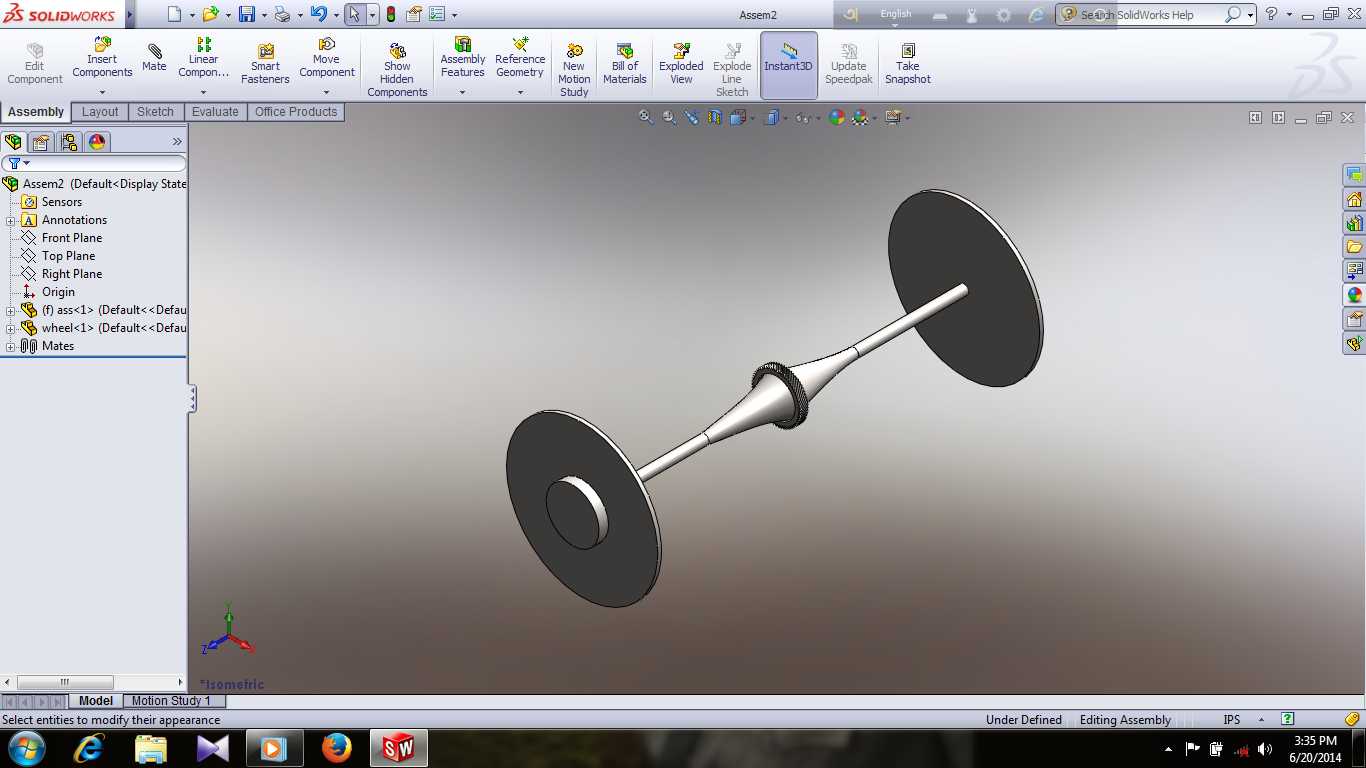The image size is (1366, 768).
Task: Insert a Bill of Materials
Action: (625, 64)
